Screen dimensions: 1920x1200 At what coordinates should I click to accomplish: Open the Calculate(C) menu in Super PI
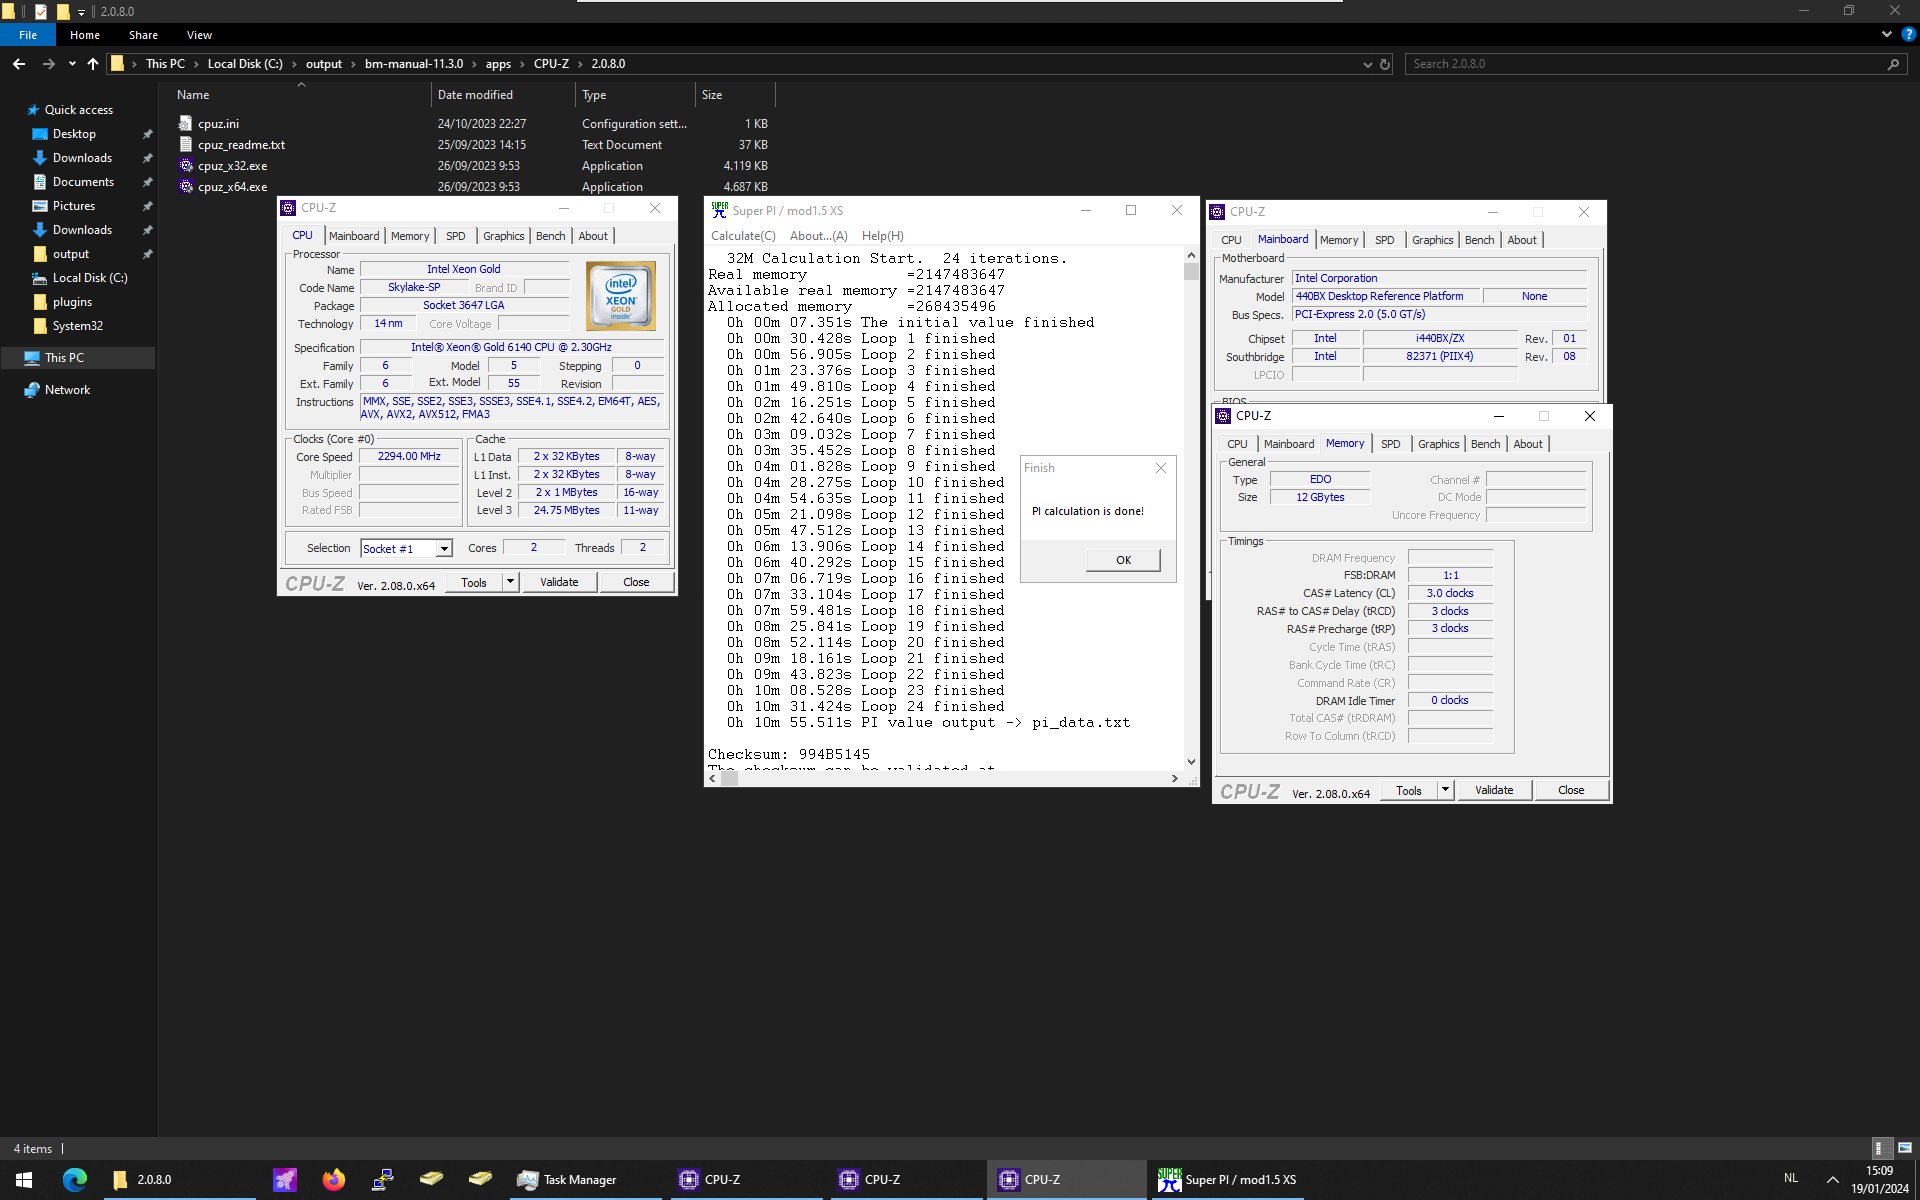pos(743,236)
